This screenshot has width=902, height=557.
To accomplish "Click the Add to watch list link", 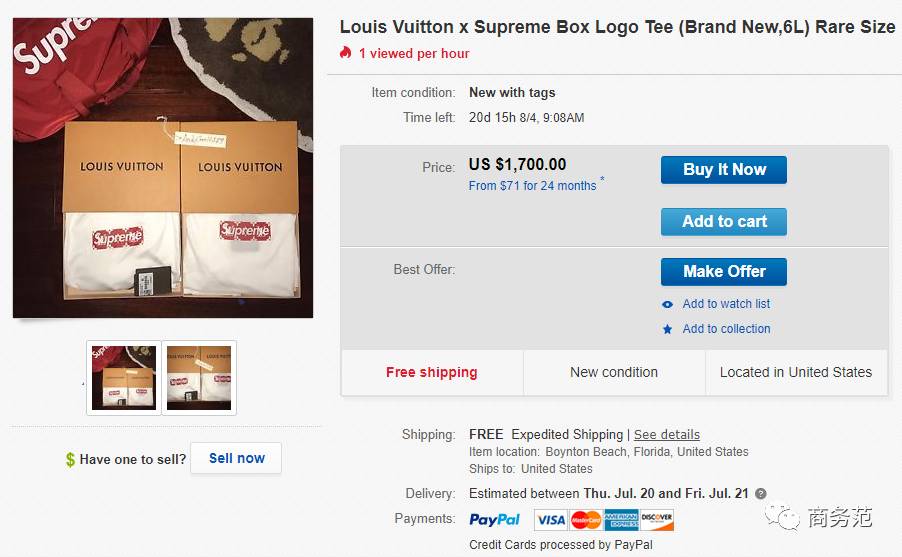I will coord(726,304).
